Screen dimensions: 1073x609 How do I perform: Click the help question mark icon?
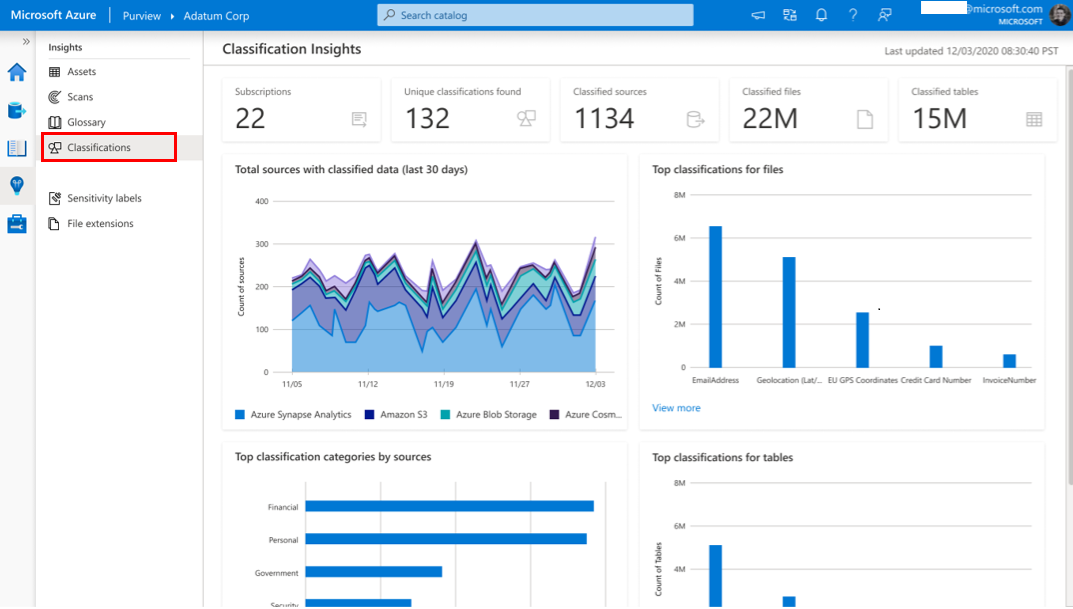point(852,14)
